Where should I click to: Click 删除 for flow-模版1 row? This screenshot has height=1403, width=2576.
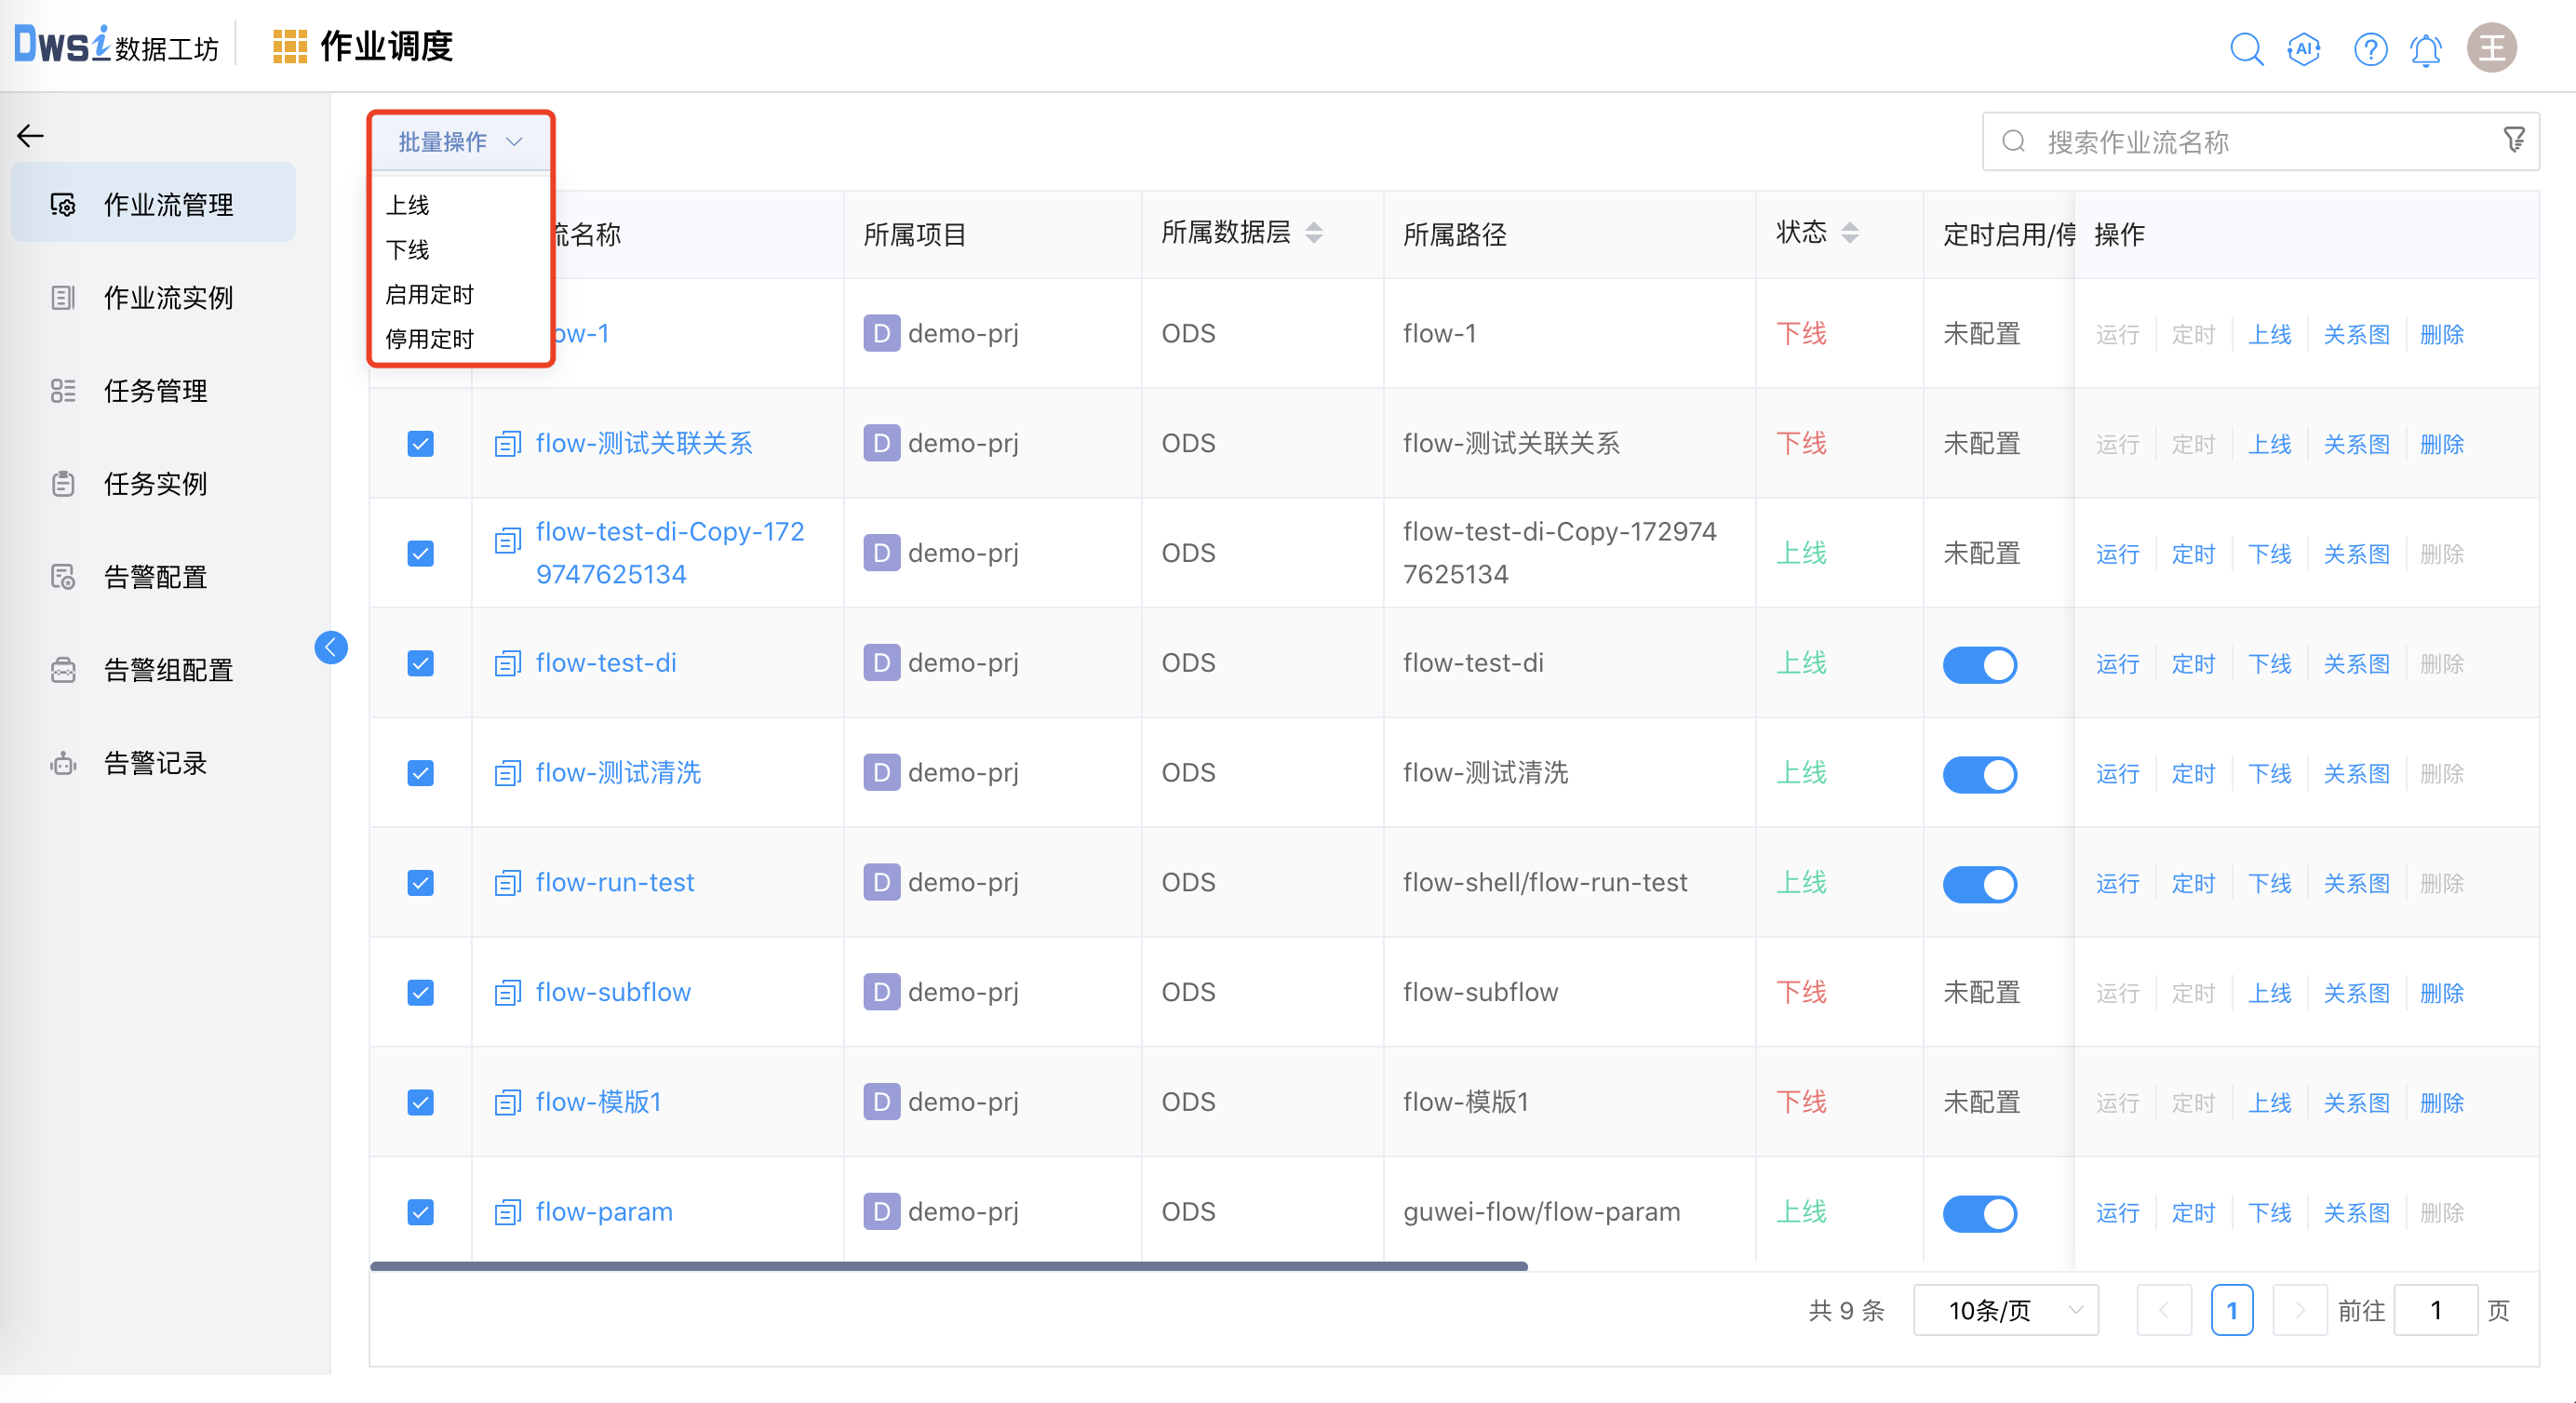(x=2441, y=1102)
